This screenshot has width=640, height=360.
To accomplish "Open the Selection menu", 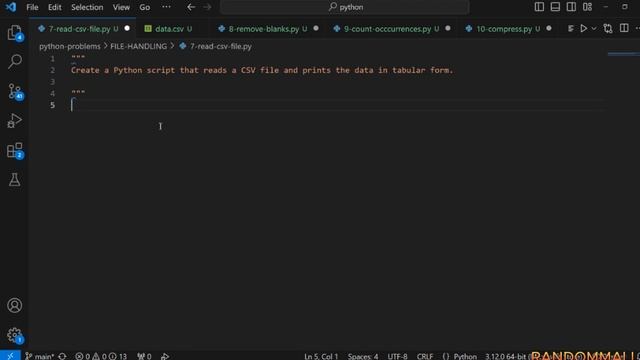I will pos(87,7).
